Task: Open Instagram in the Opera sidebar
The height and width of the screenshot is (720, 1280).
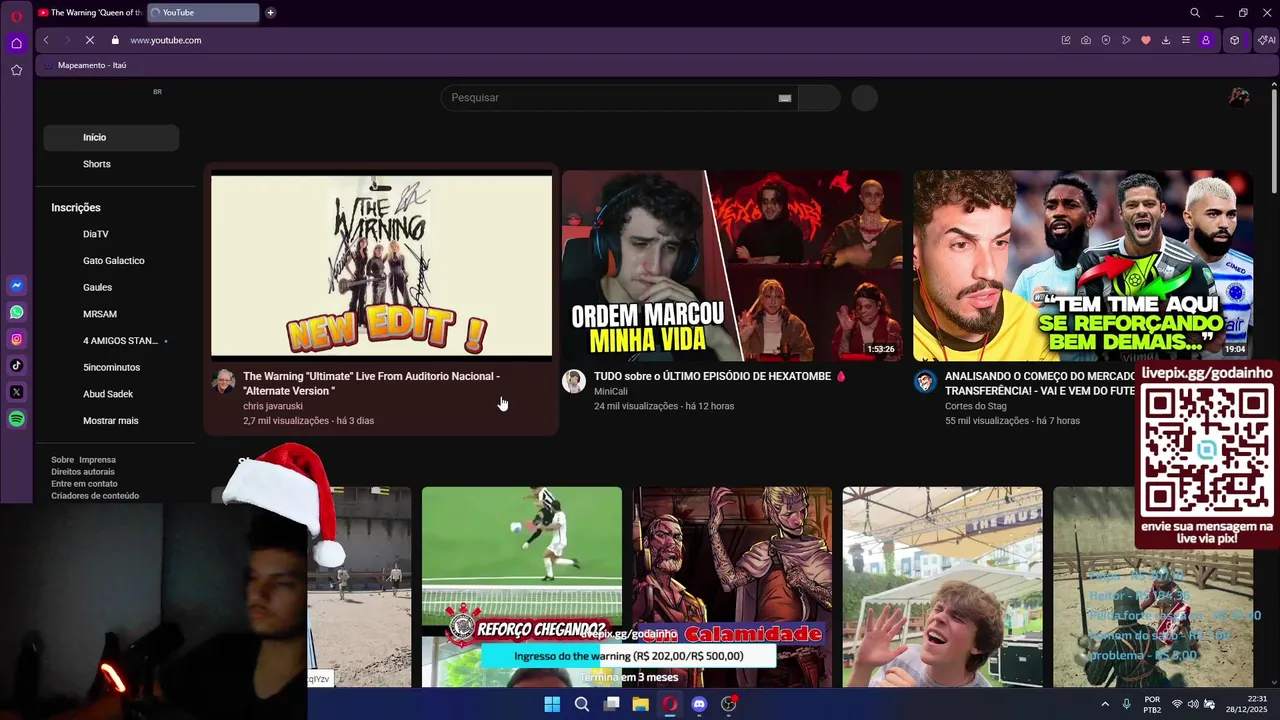Action: 16,339
